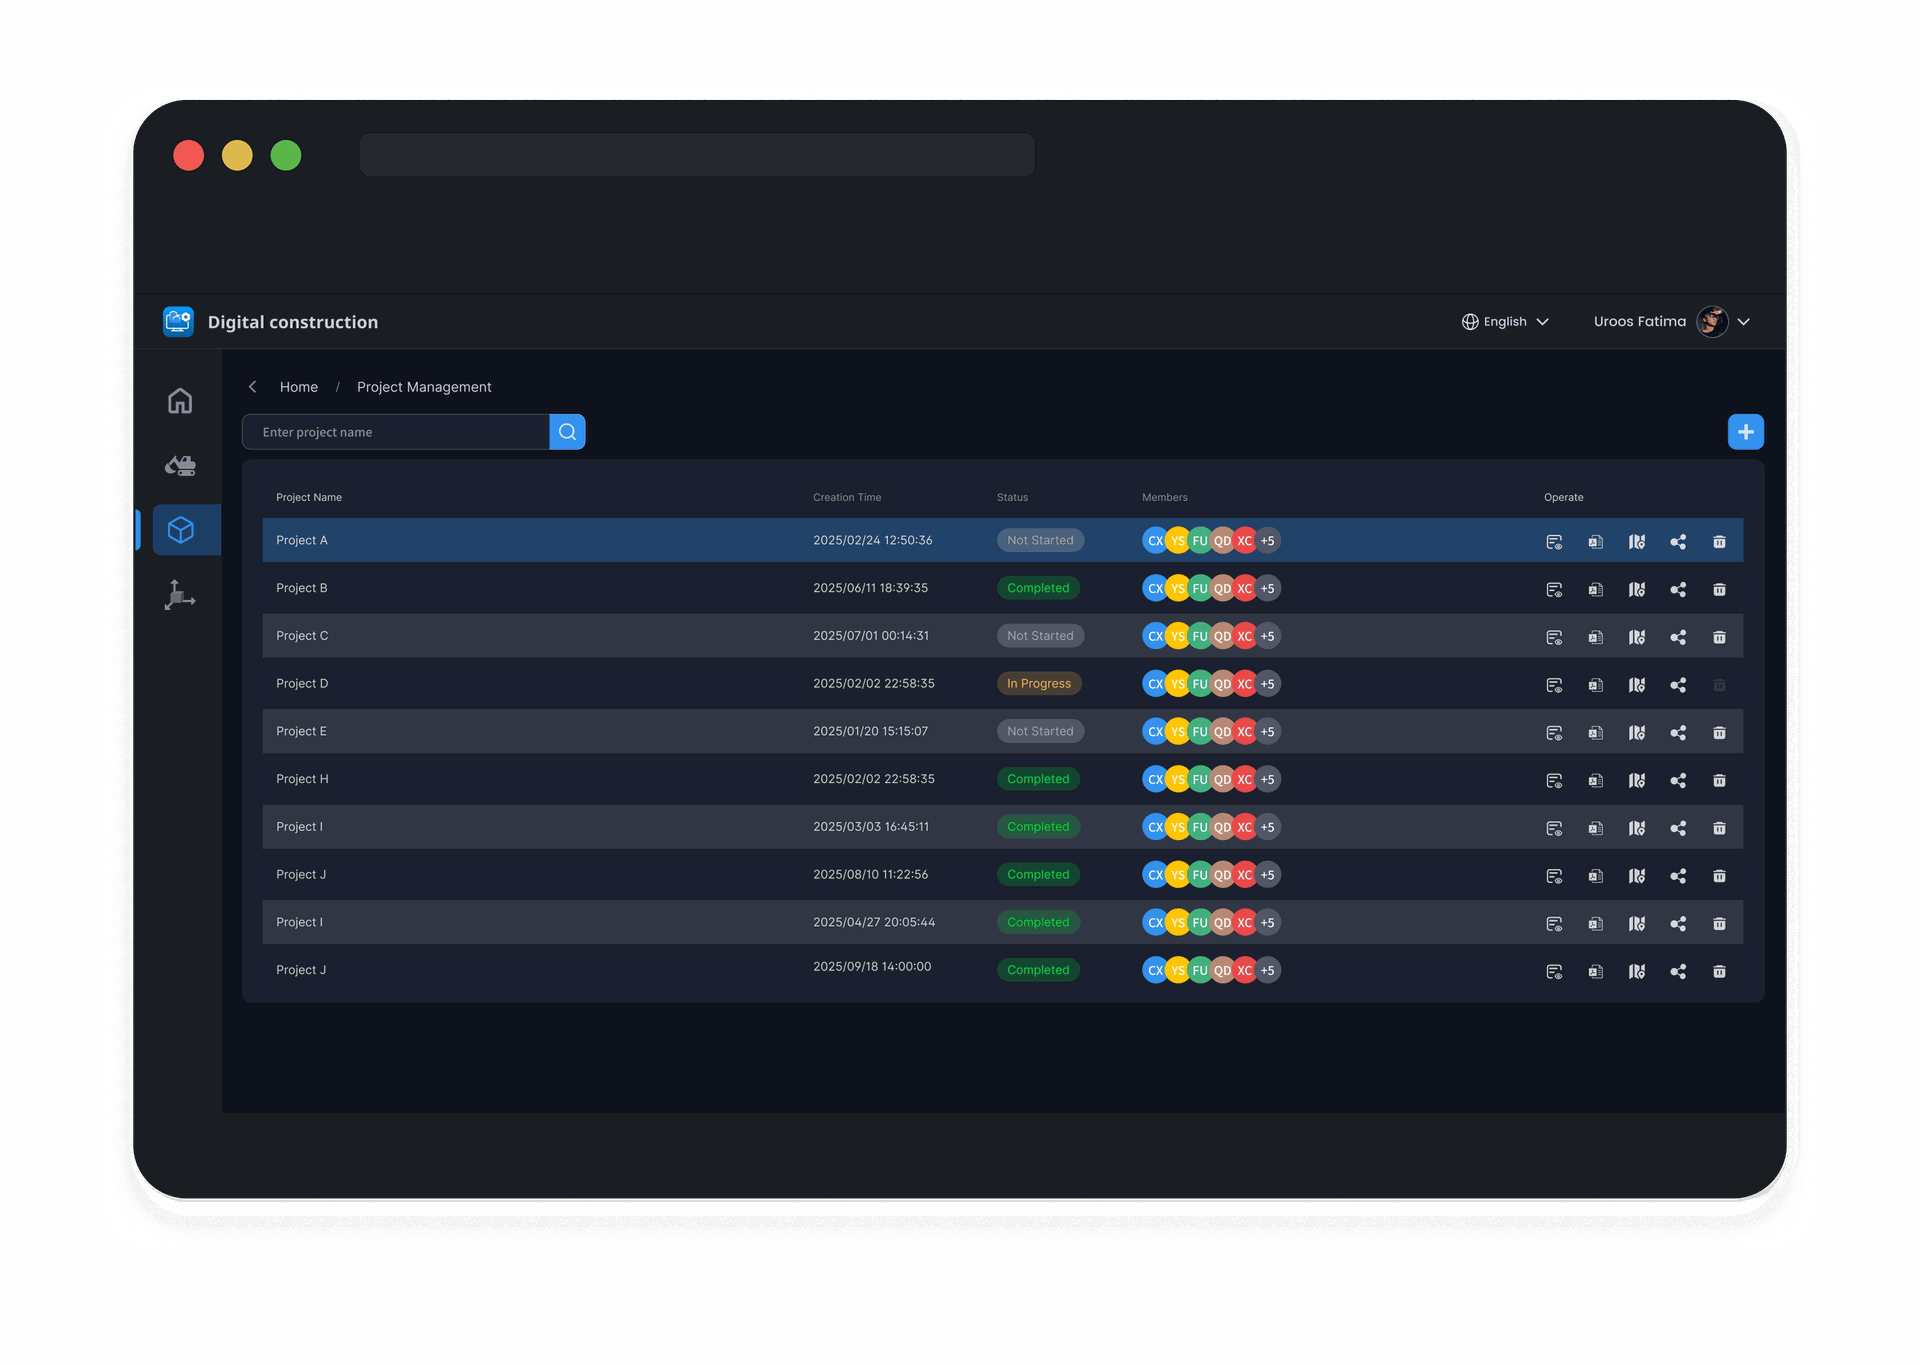Screen dimensions: 1920x1365
Task: Open the excavator machinery sidebar icon
Action: 180,465
